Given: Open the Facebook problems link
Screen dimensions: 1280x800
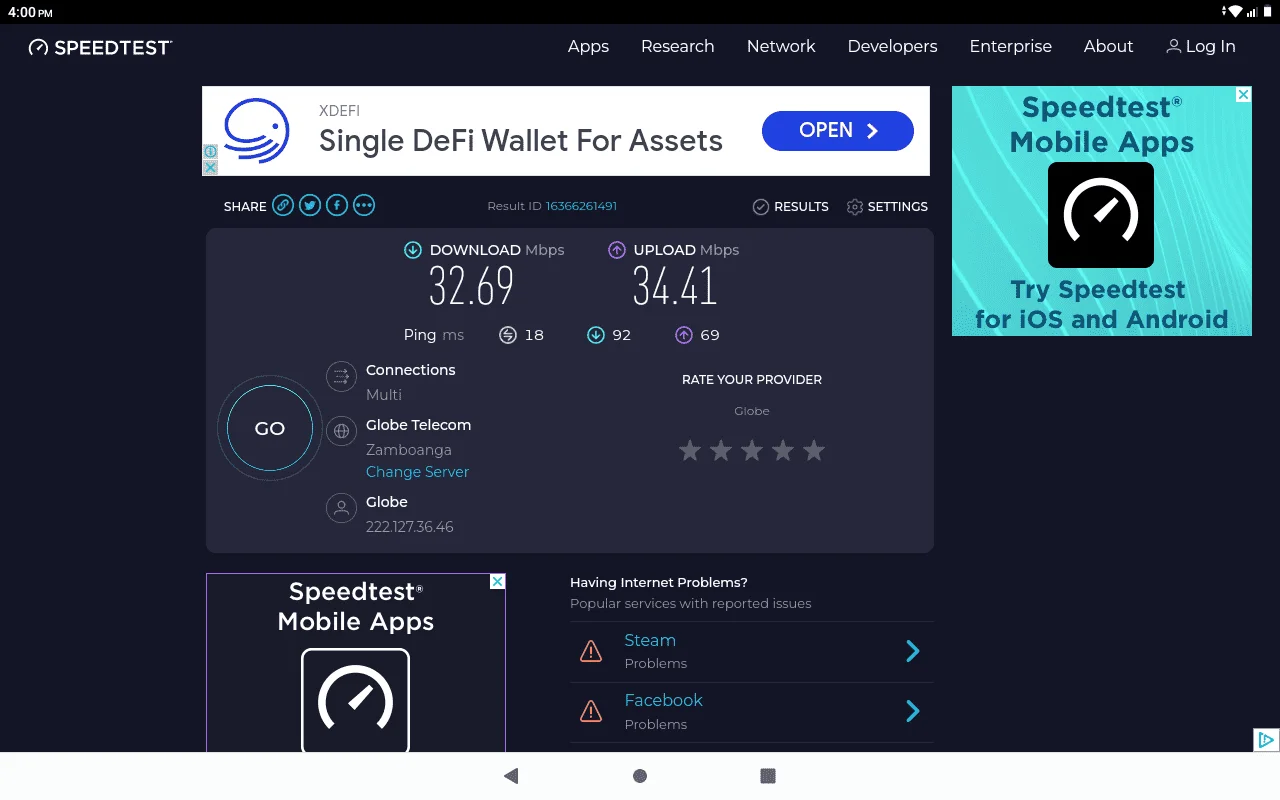Looking at the screenshot, I should click(663, 700).
